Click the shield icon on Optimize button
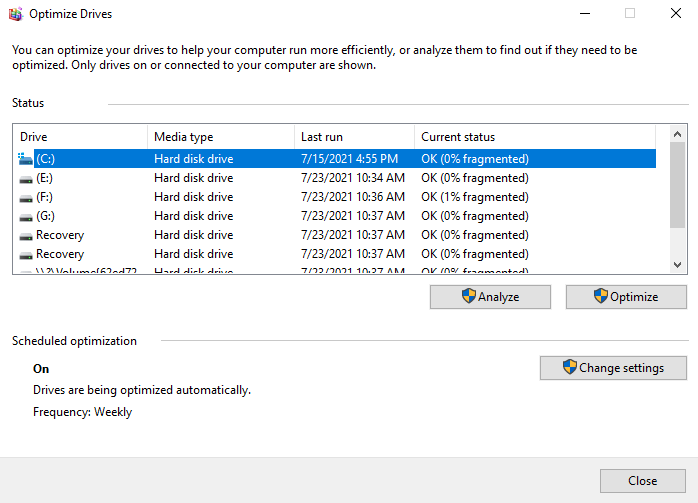 (600, 296)
